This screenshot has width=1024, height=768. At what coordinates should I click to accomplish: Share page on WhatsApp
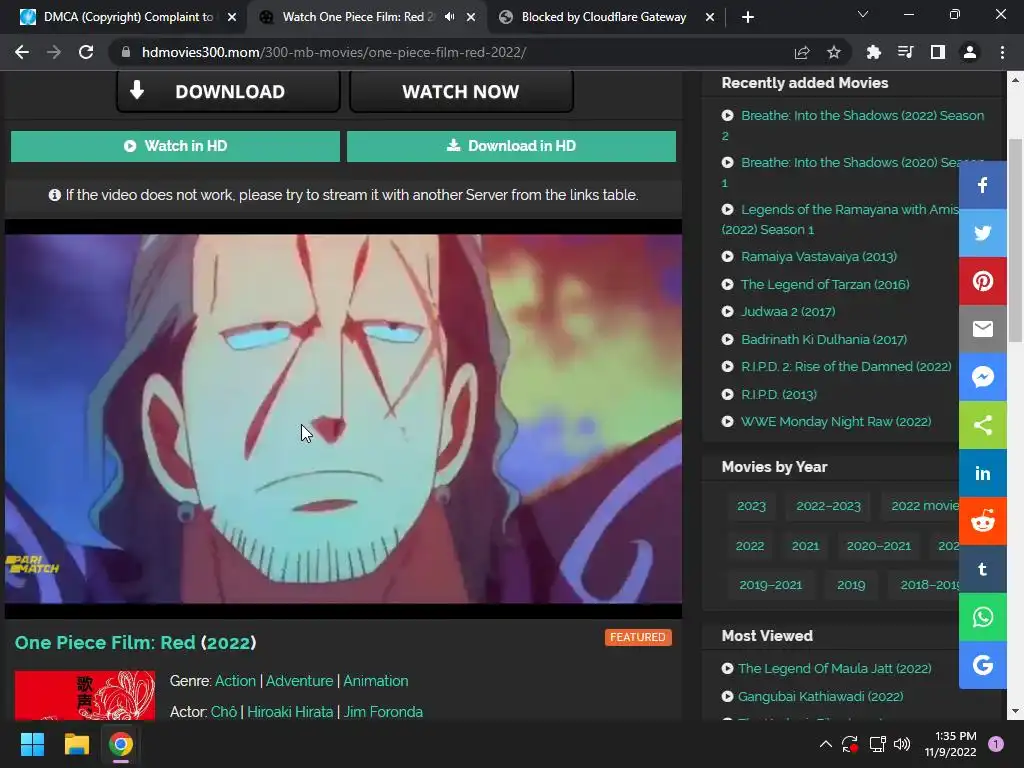(x=982, y=617)
